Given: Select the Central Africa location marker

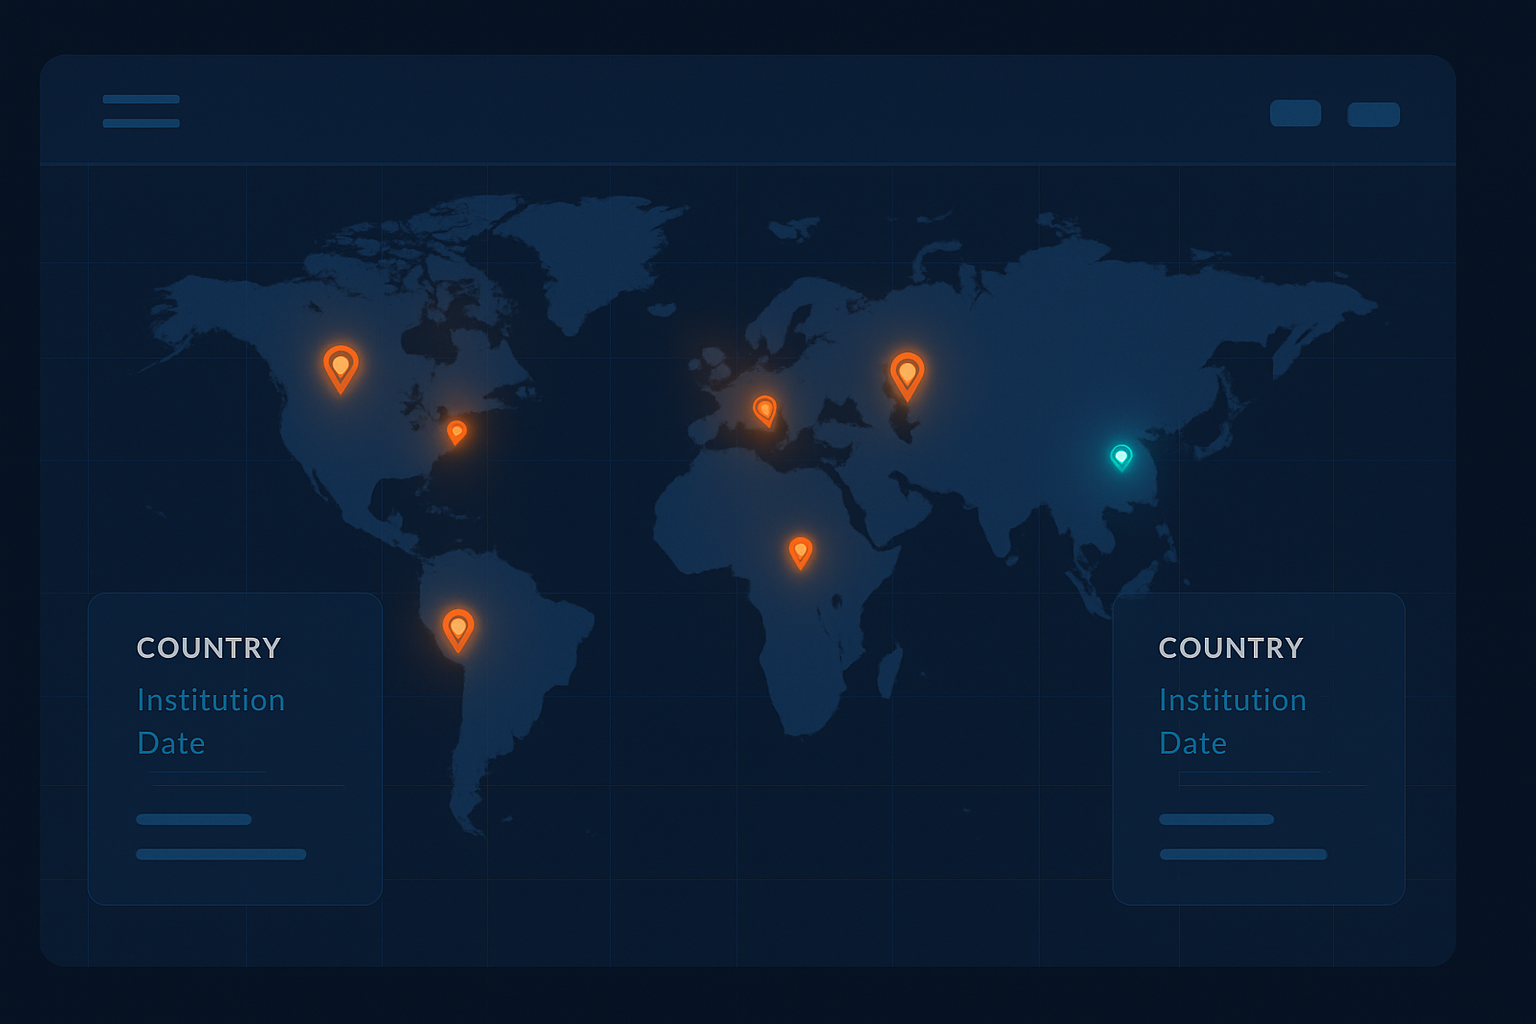Looking at the screenshot, I should click(802, 549).
